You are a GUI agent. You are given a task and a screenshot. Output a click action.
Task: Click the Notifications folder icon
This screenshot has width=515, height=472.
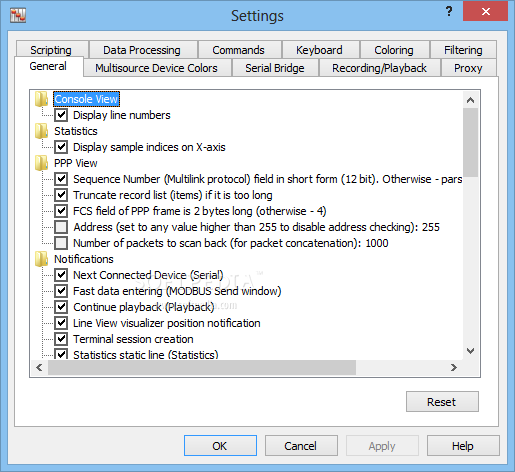click(41, 259)
